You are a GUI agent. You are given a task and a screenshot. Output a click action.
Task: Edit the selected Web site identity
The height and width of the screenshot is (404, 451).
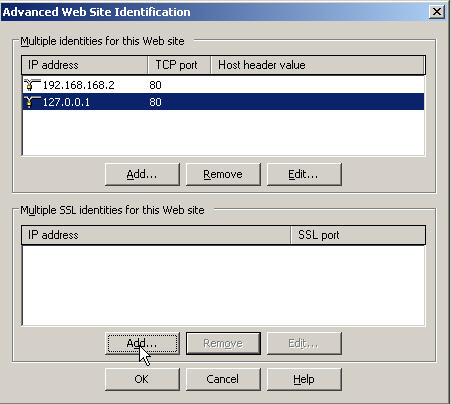coord(304,174)
